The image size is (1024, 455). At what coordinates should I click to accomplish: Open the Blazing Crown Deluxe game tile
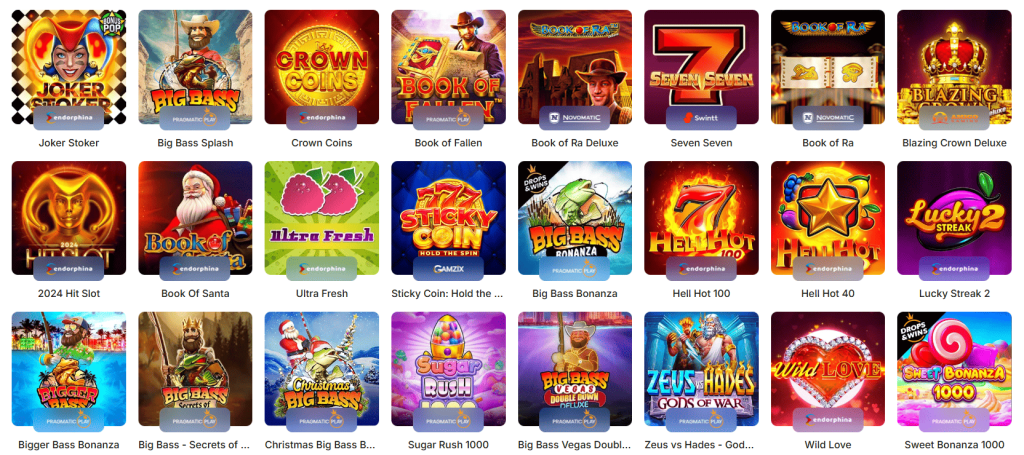point(954,67)
